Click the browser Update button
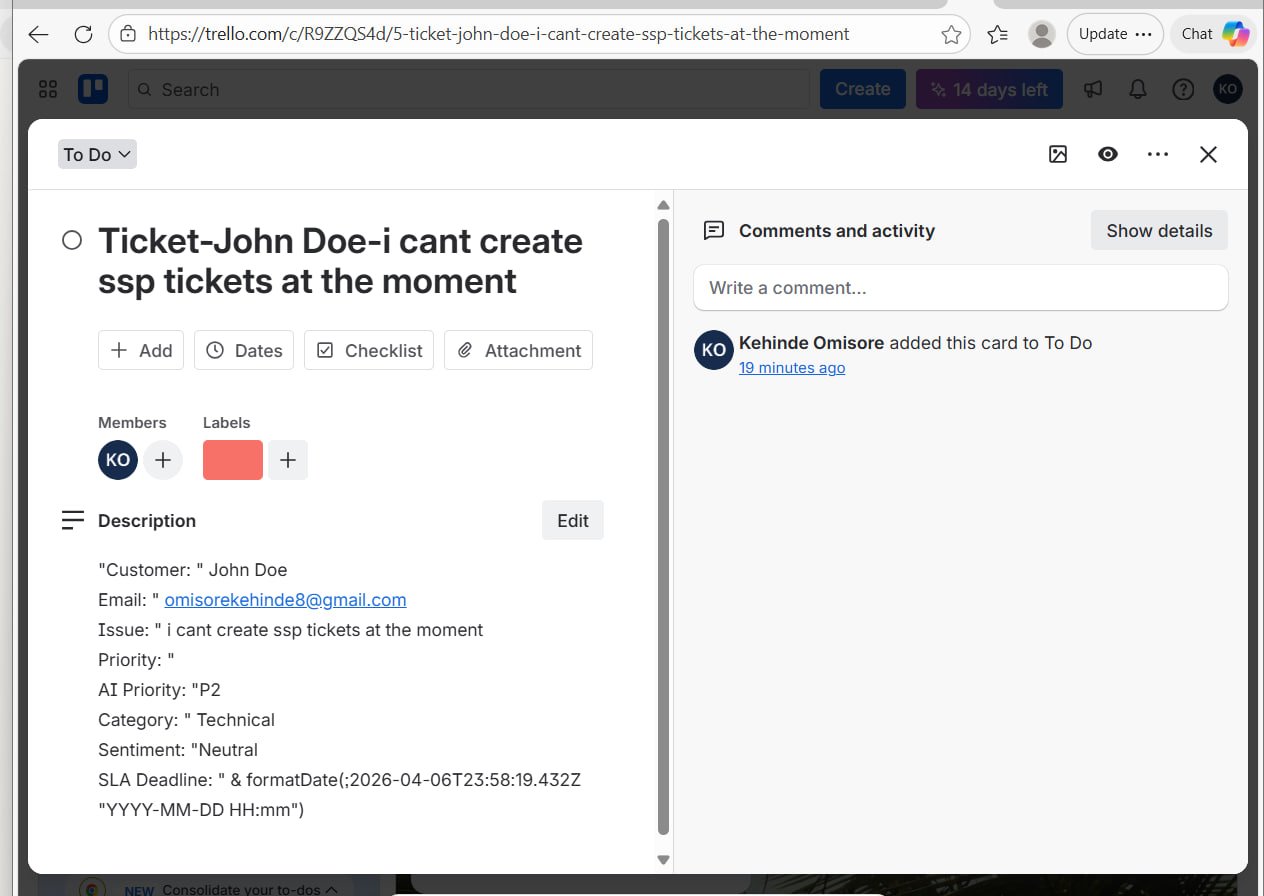 pyautogui.click(x=1115, y=34)
